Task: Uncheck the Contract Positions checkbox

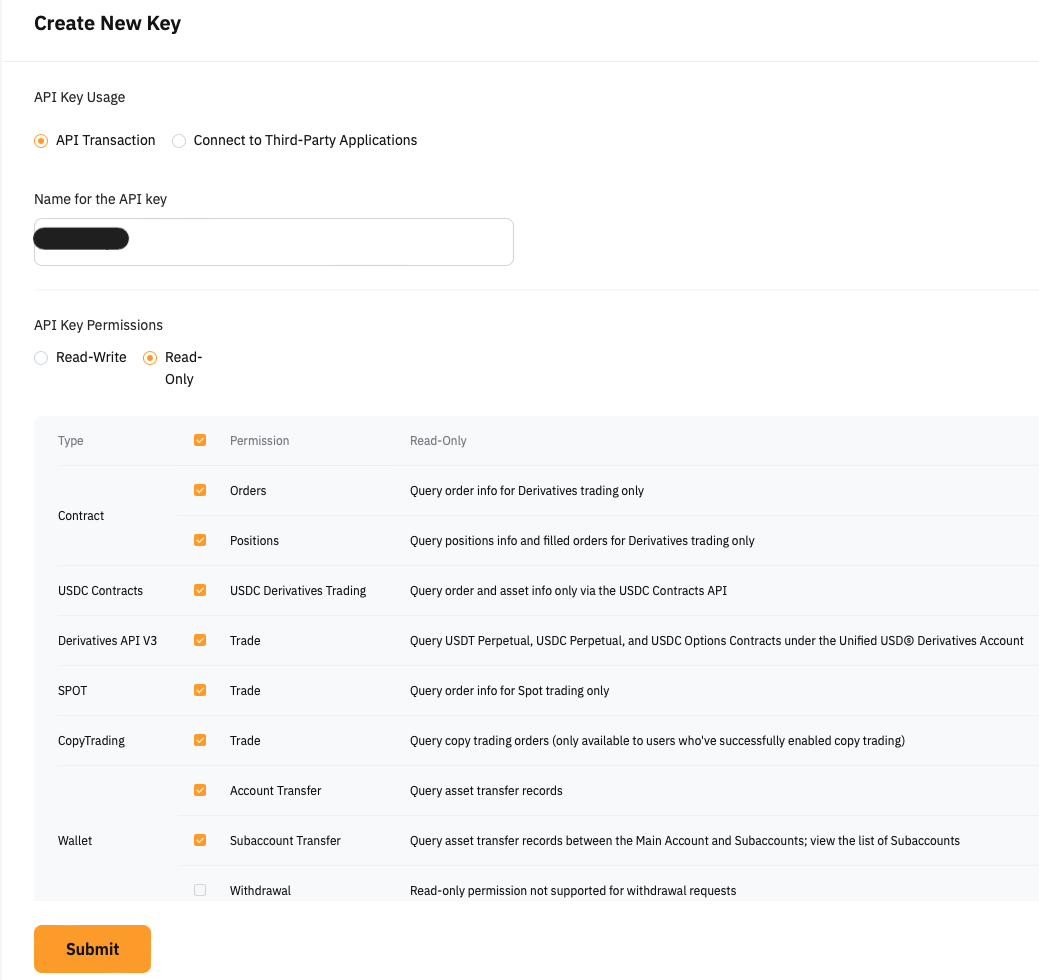Action: (x=200, y=540)
